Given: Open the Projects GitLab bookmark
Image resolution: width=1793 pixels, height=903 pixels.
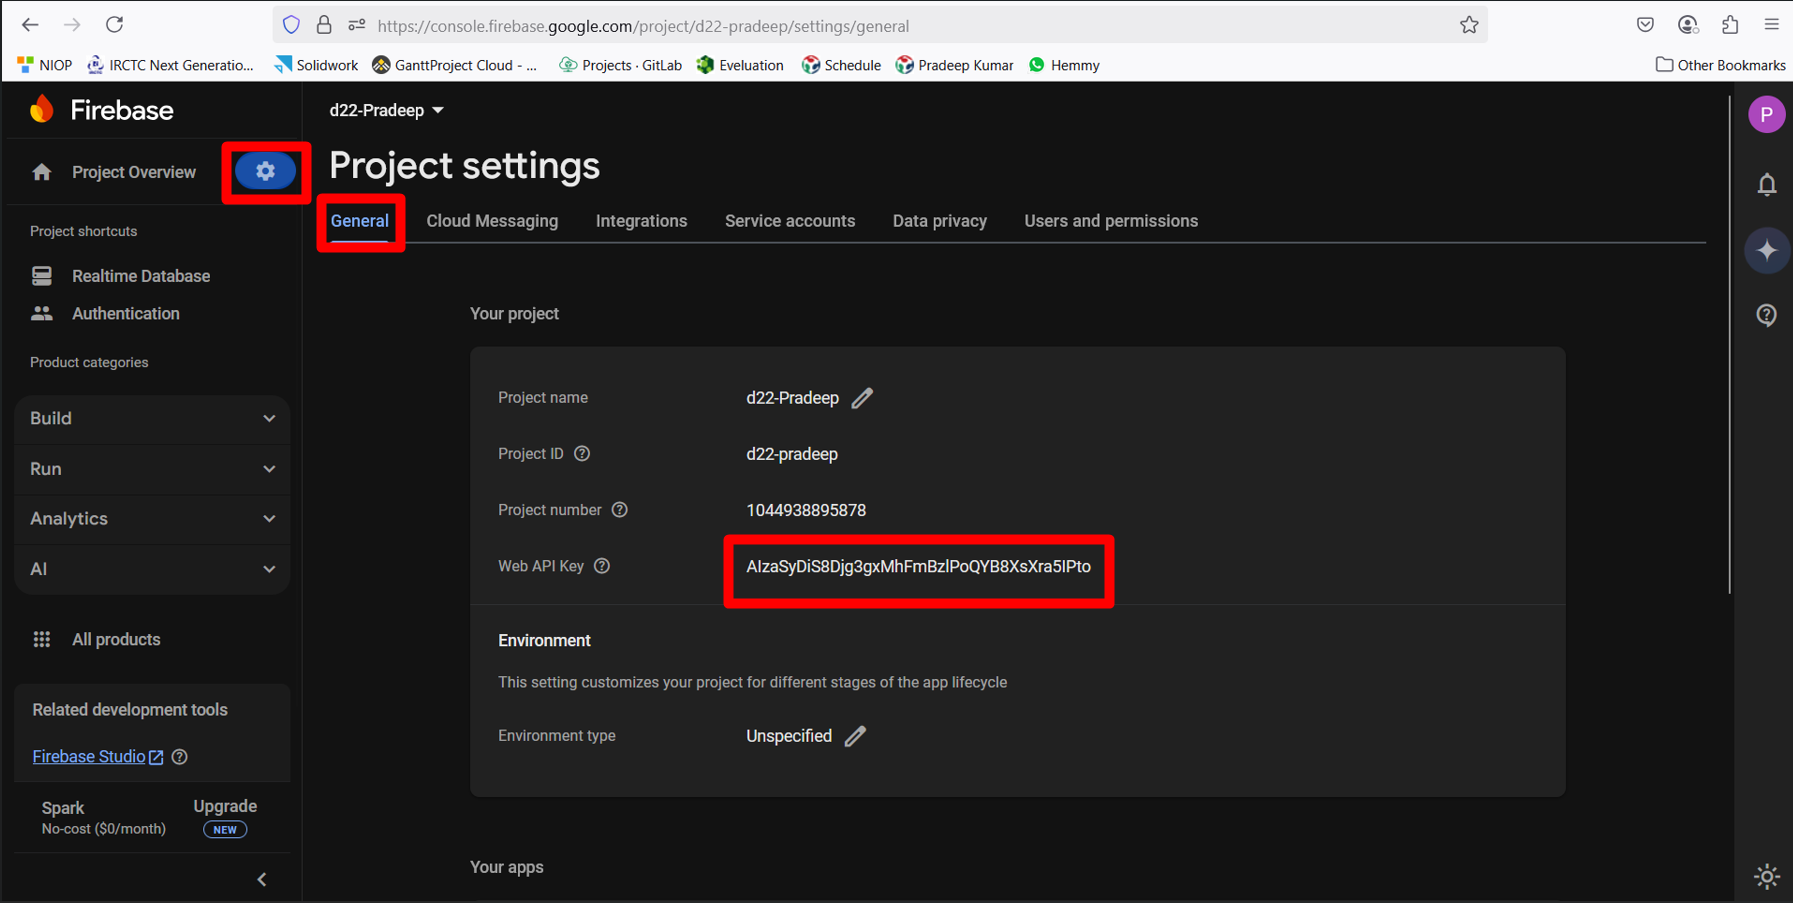Looking at the screenshot, I should [x=620, y=65].
